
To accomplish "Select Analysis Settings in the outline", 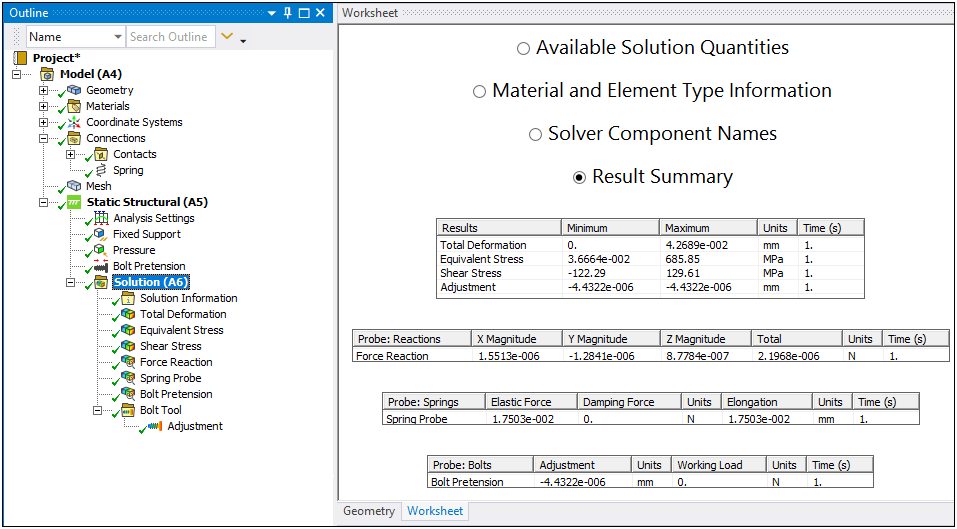I will pyautogui.click(x=153, y=218).
